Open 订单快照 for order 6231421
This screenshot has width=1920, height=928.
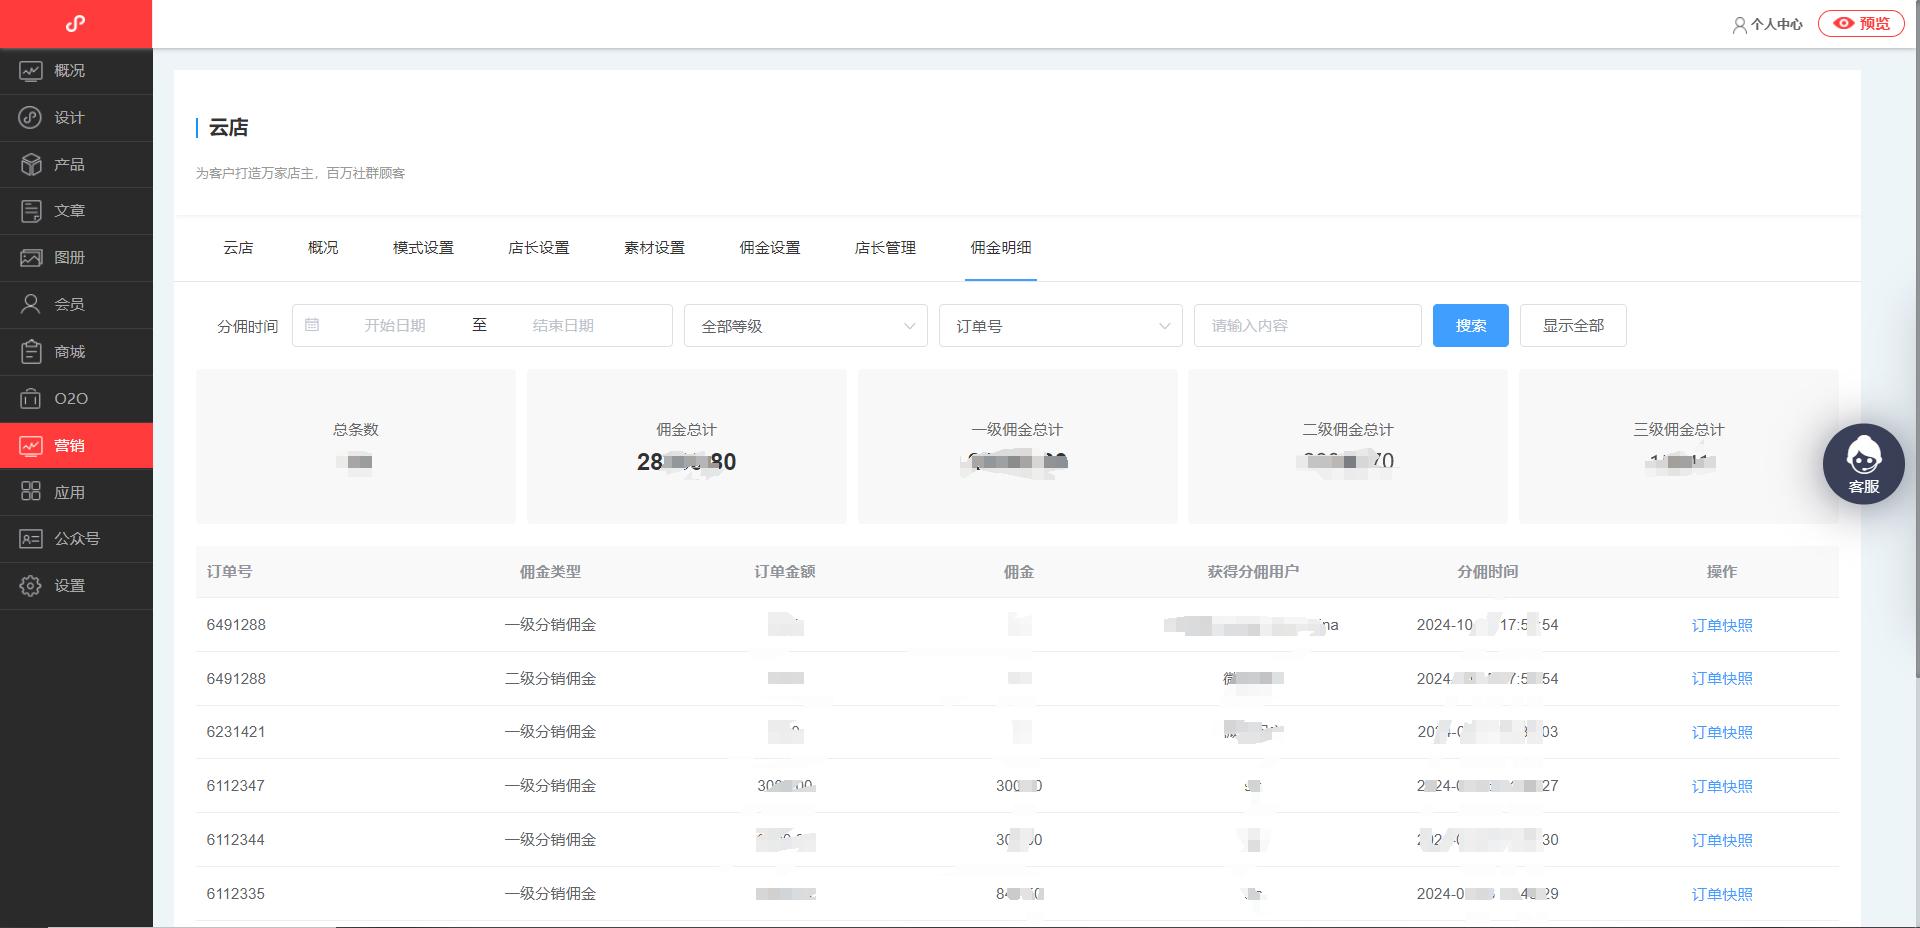tap(1722, 733)
